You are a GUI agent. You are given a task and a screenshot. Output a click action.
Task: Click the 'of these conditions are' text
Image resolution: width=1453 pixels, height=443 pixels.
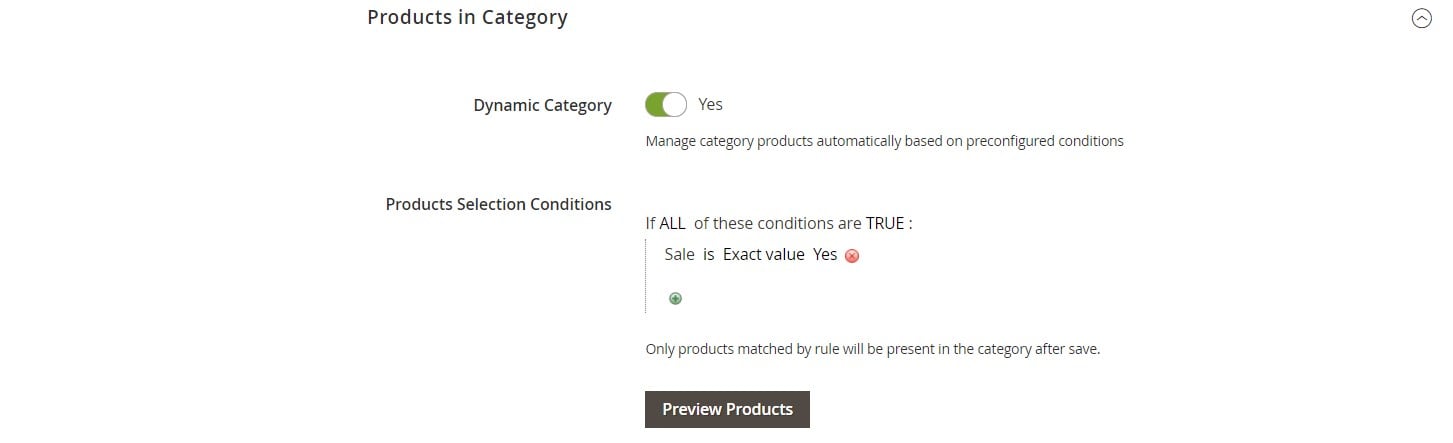click(x=778, y=223)
